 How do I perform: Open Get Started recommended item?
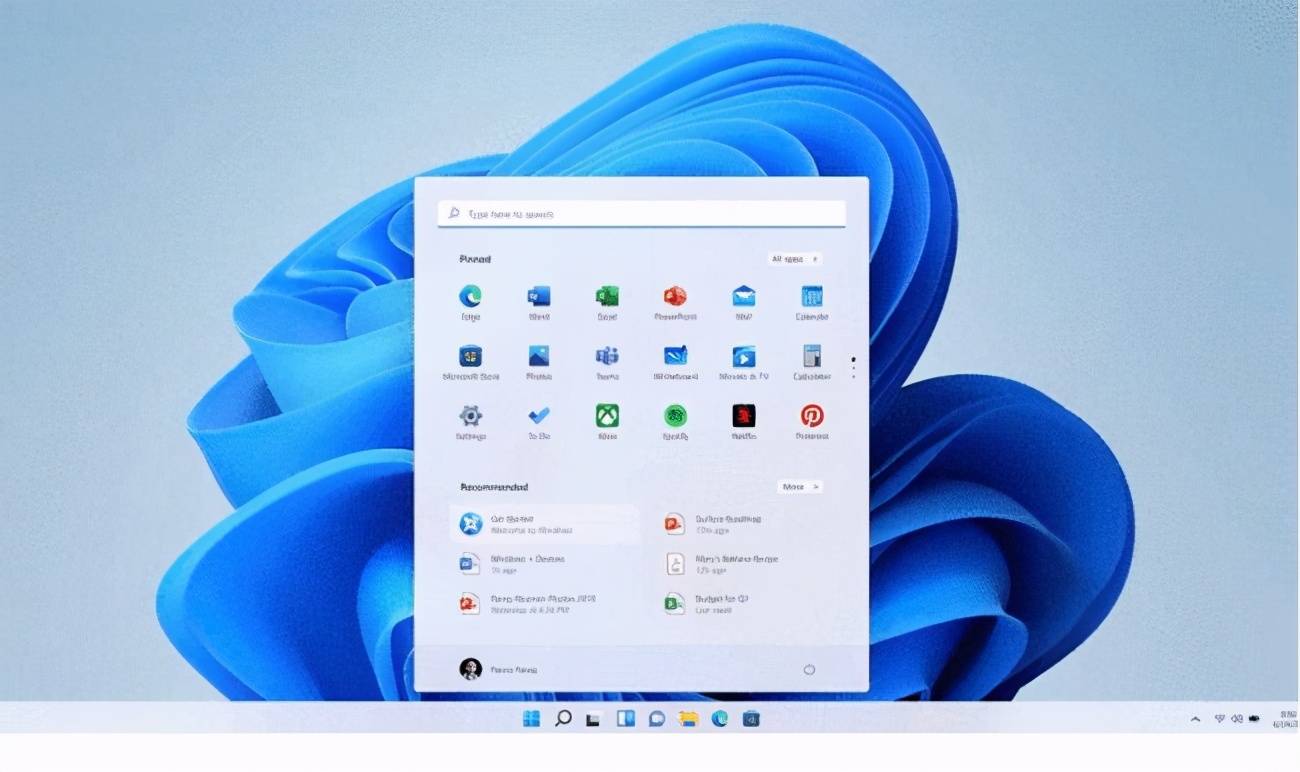point(545,524)
